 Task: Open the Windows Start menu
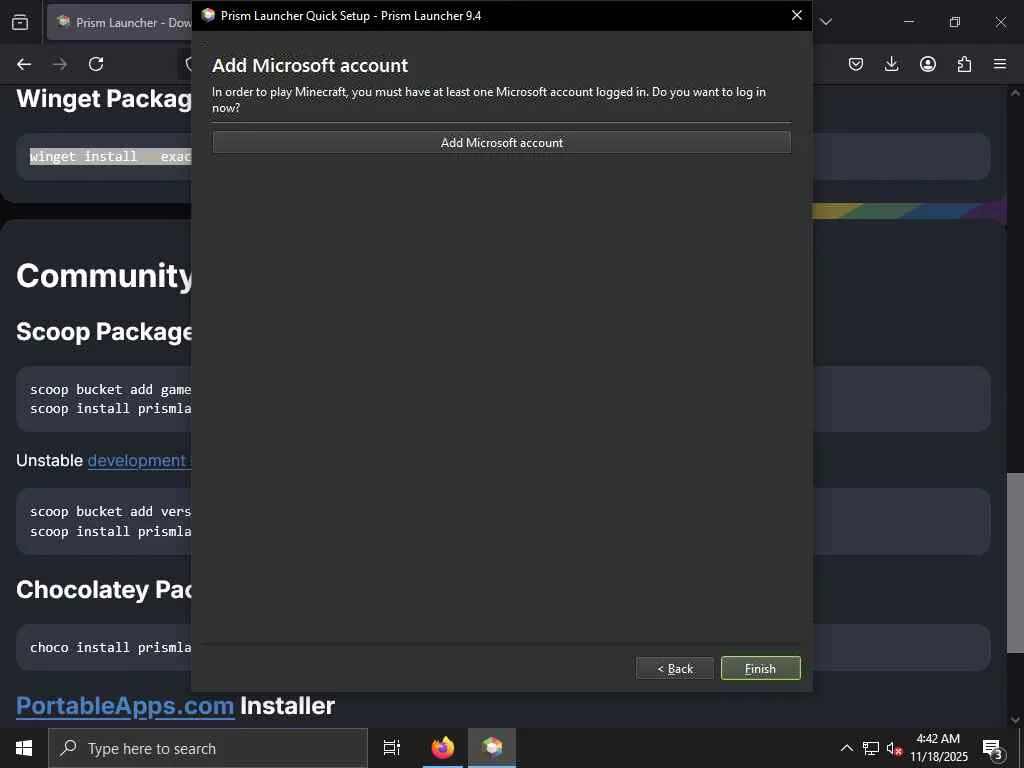pos(24,748)
